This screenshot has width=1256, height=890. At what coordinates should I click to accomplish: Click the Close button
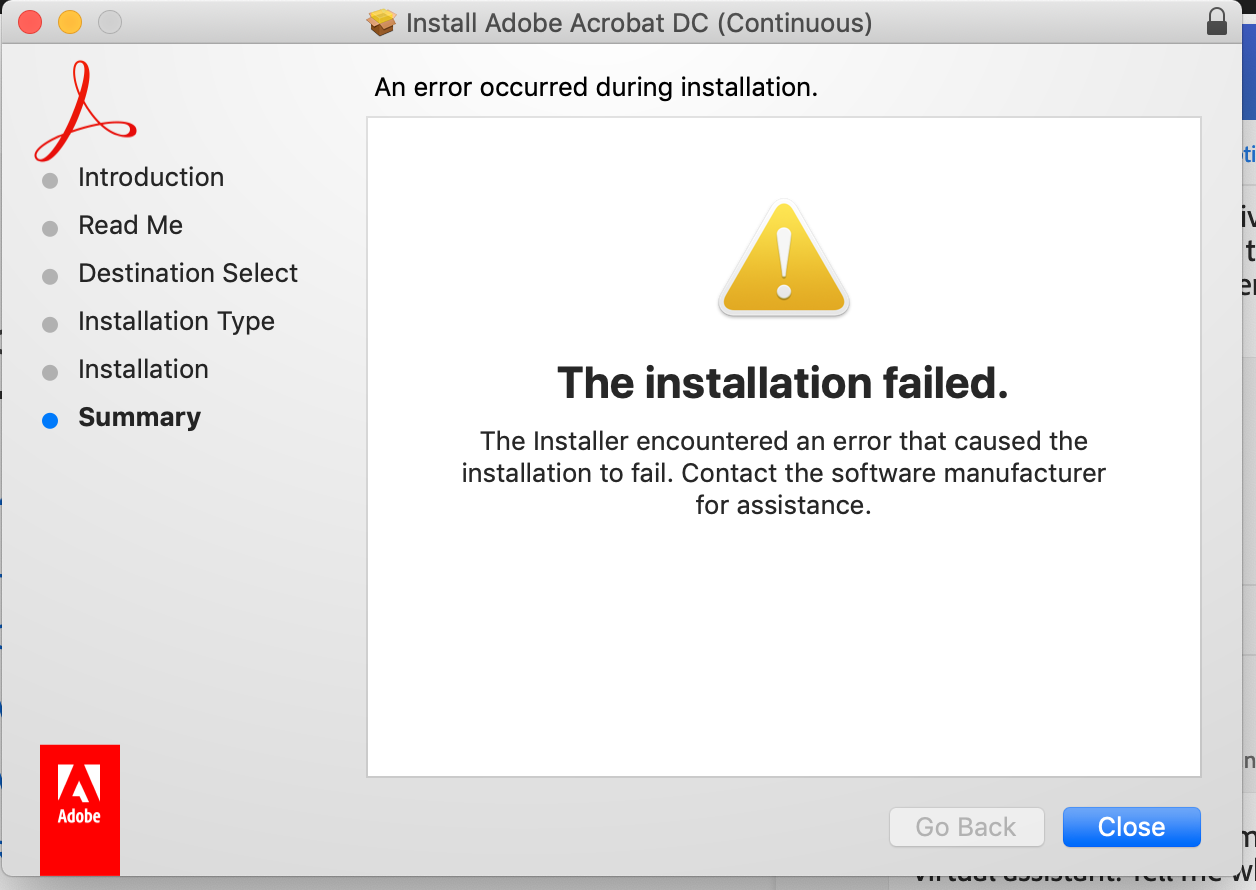(1131, 826)
